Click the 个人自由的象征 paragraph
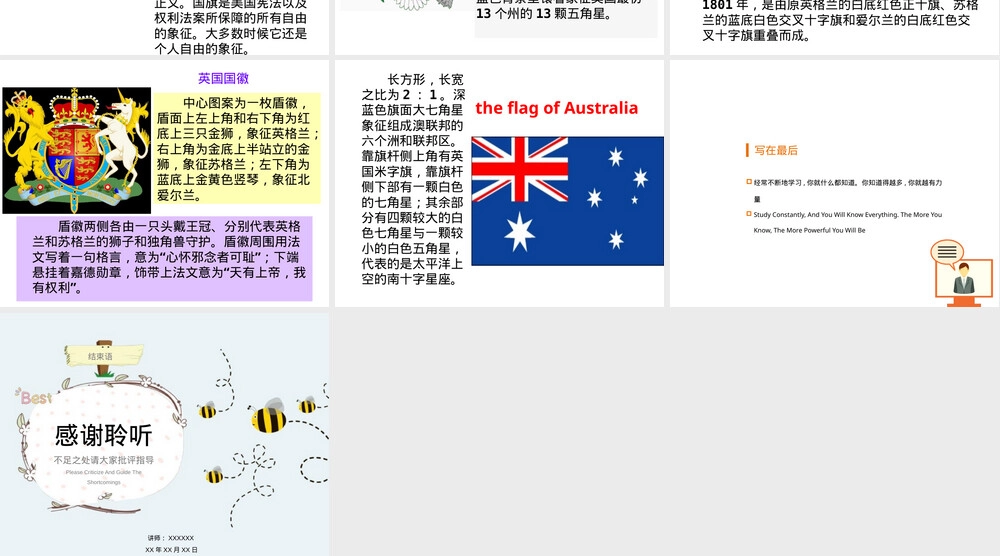The image size is (1000, 556). [231, 26]
